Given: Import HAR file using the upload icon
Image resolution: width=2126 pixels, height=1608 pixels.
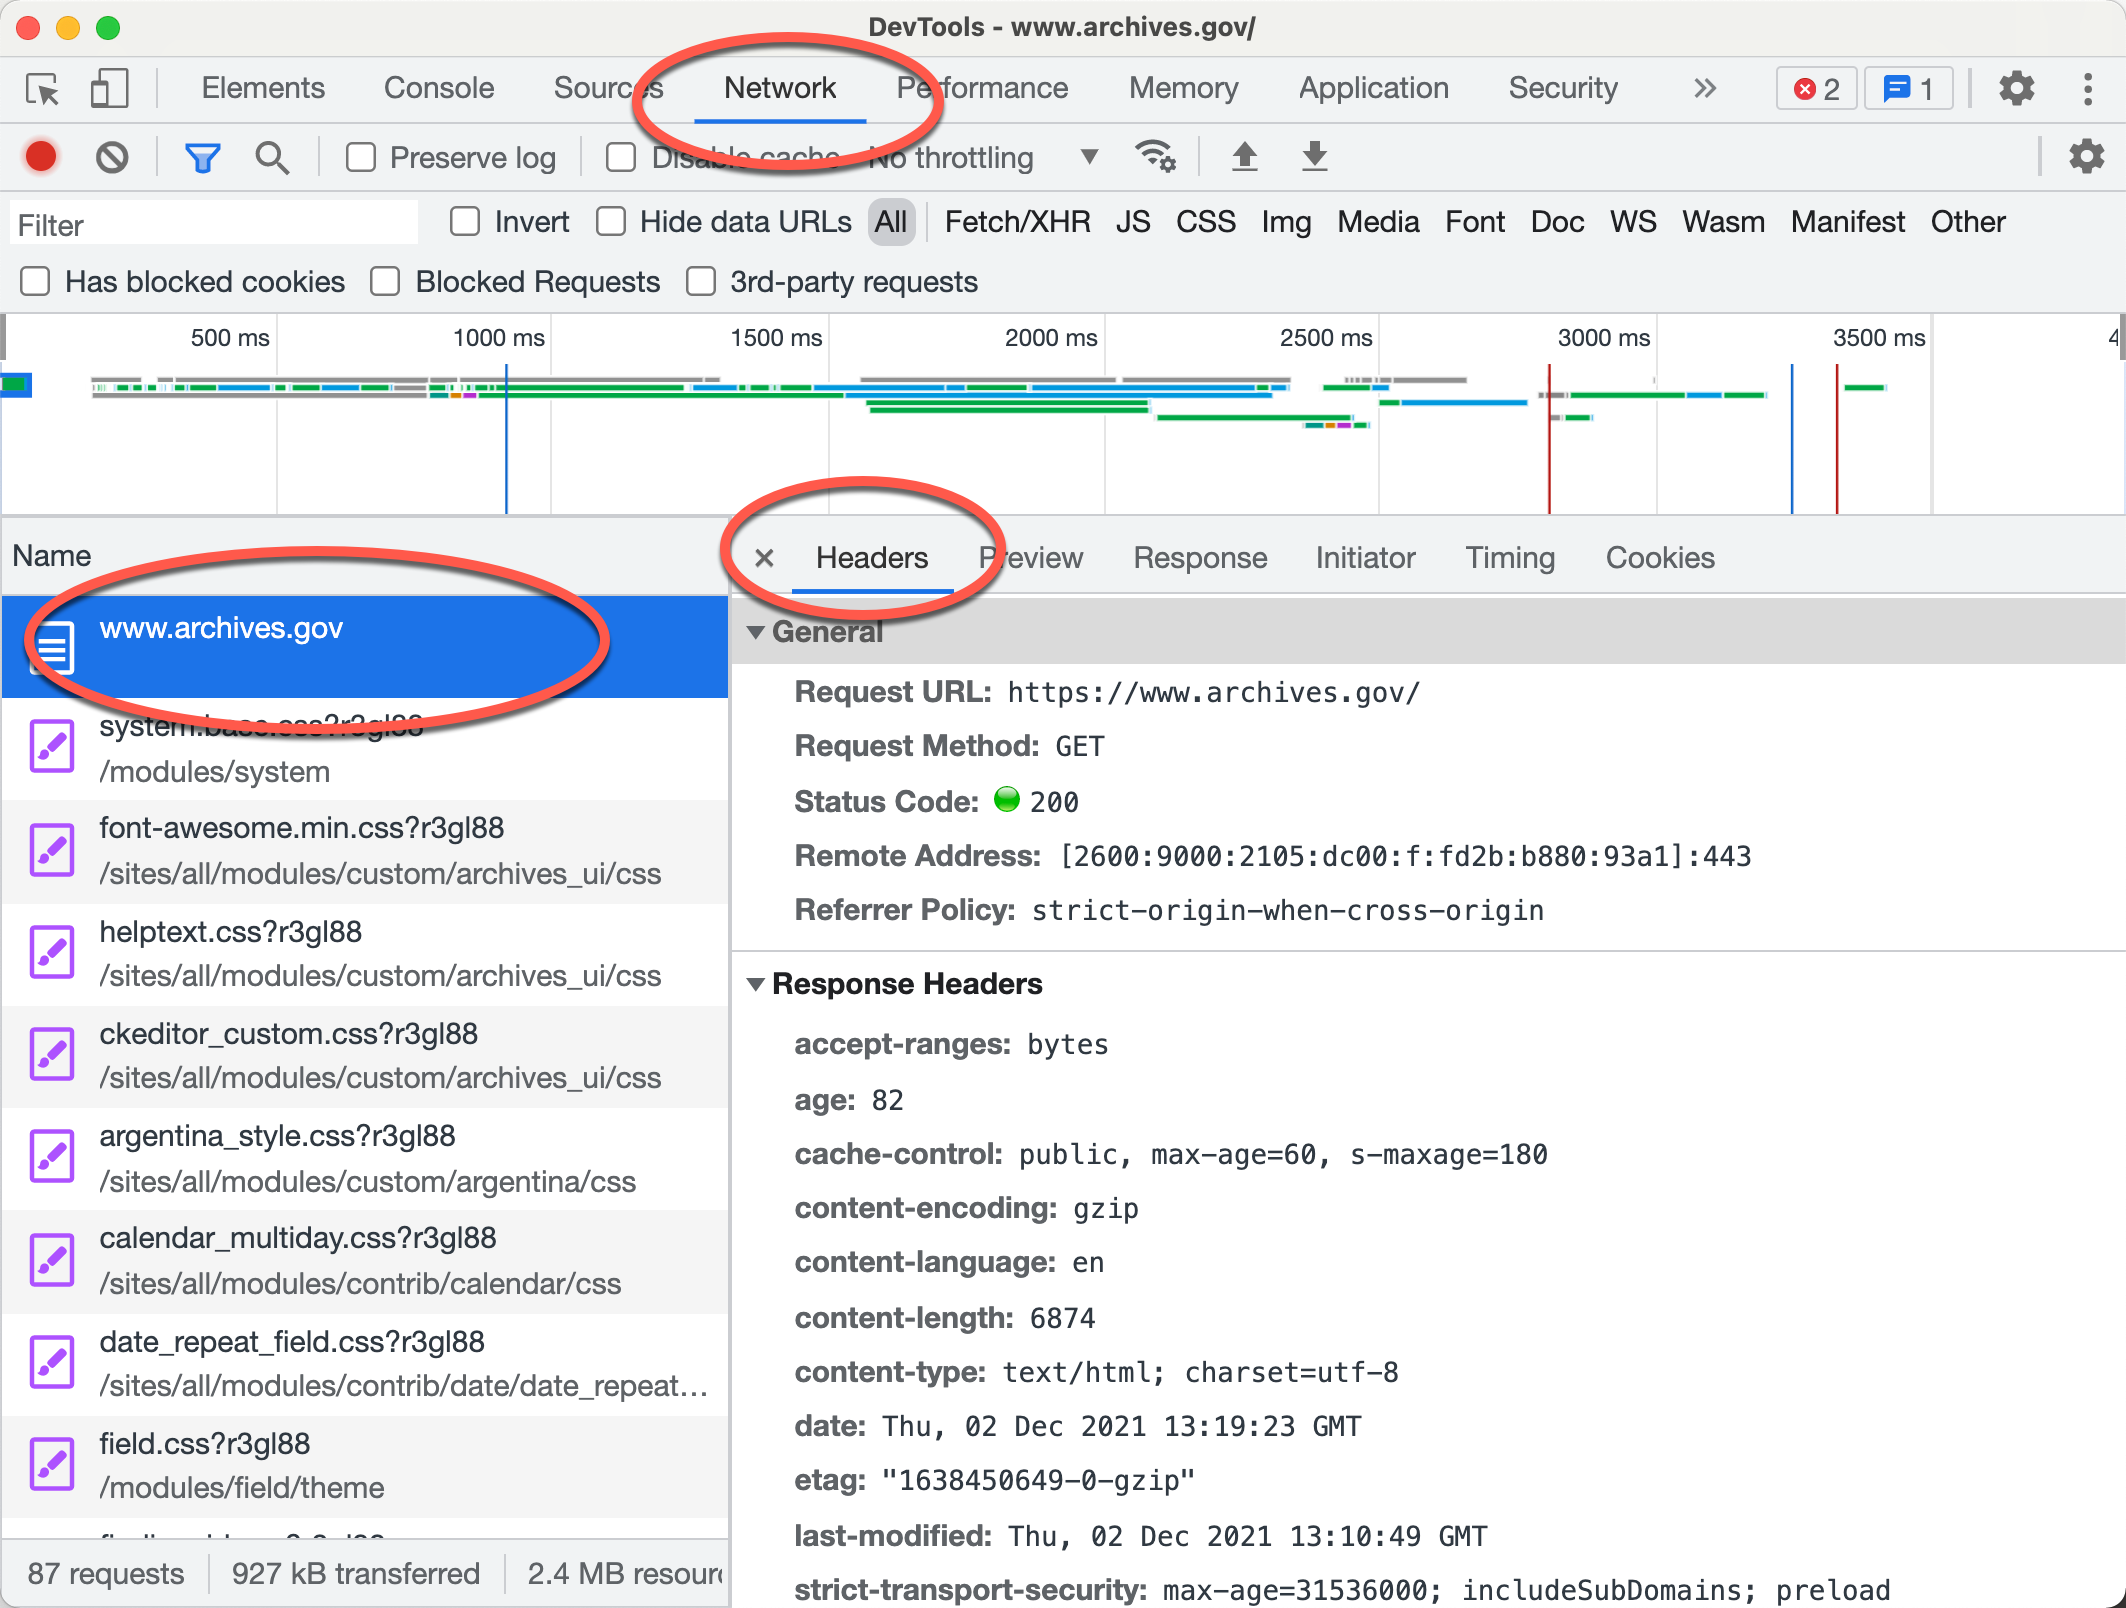Looking at the screenshot, I should coord(1245,157).
